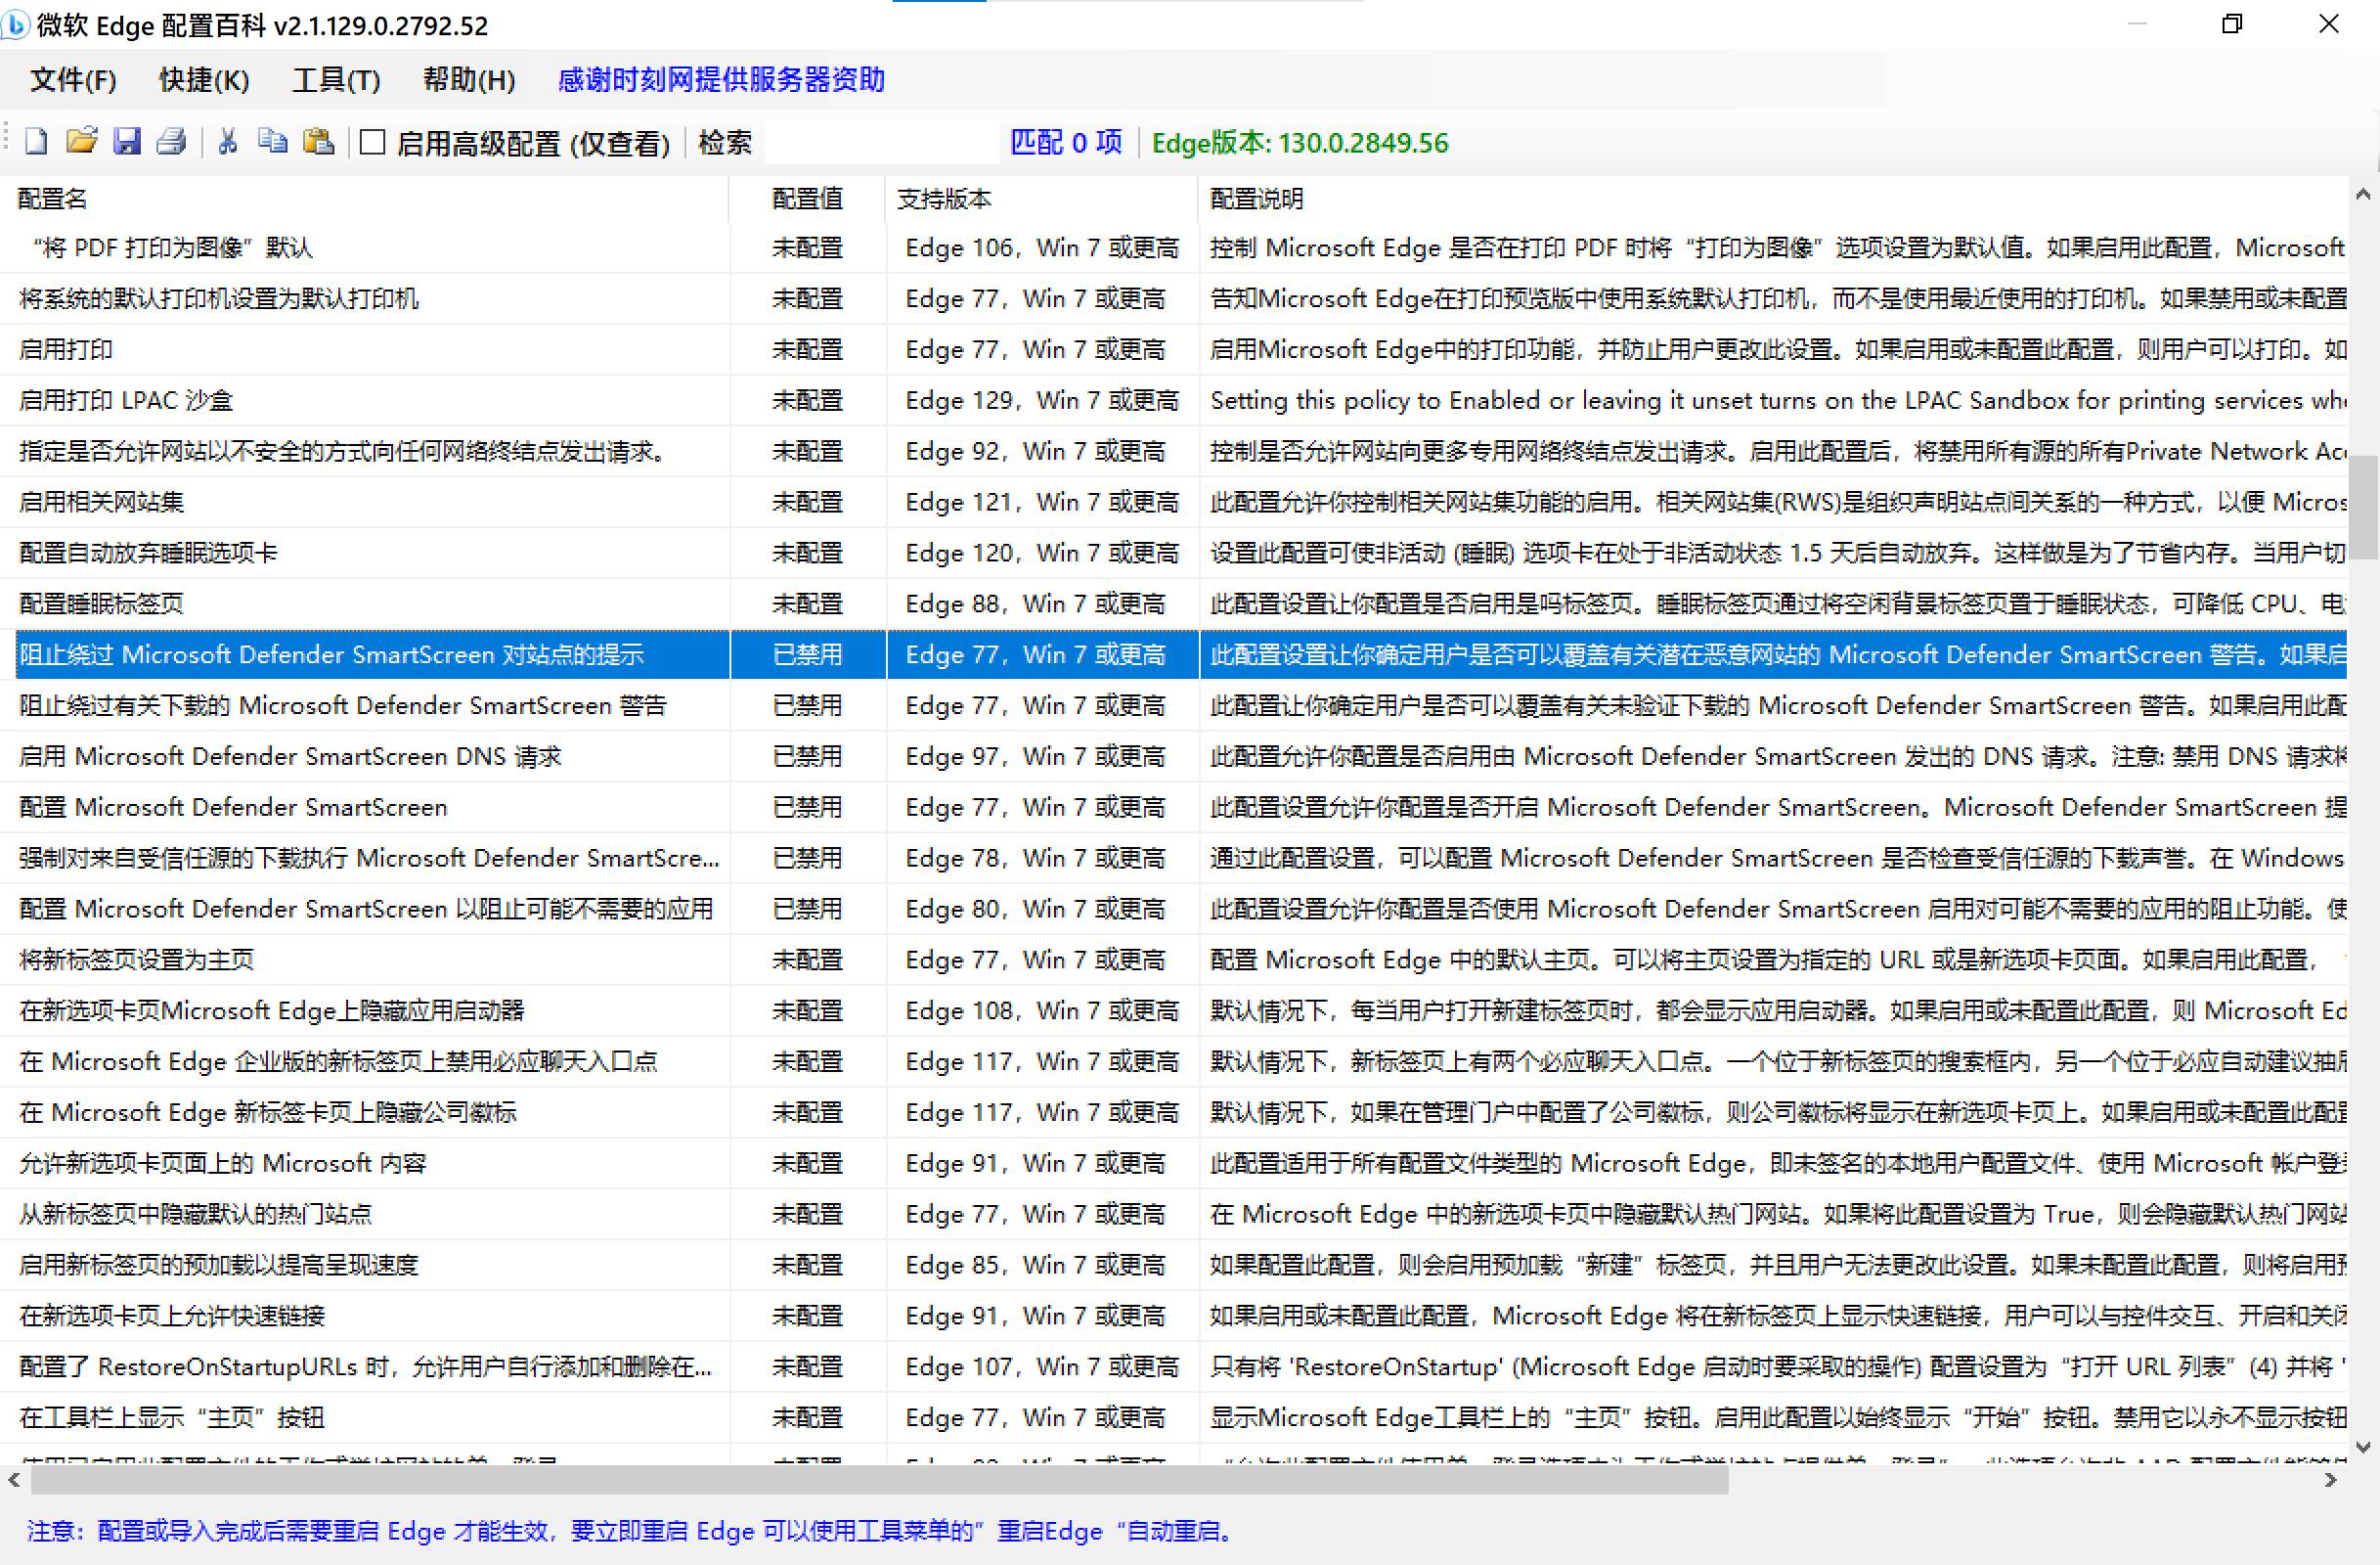Click 已禁用 value in the Edge 80 row
Viewport: 2380px width, 1565px height.
[x=807, y=909]
